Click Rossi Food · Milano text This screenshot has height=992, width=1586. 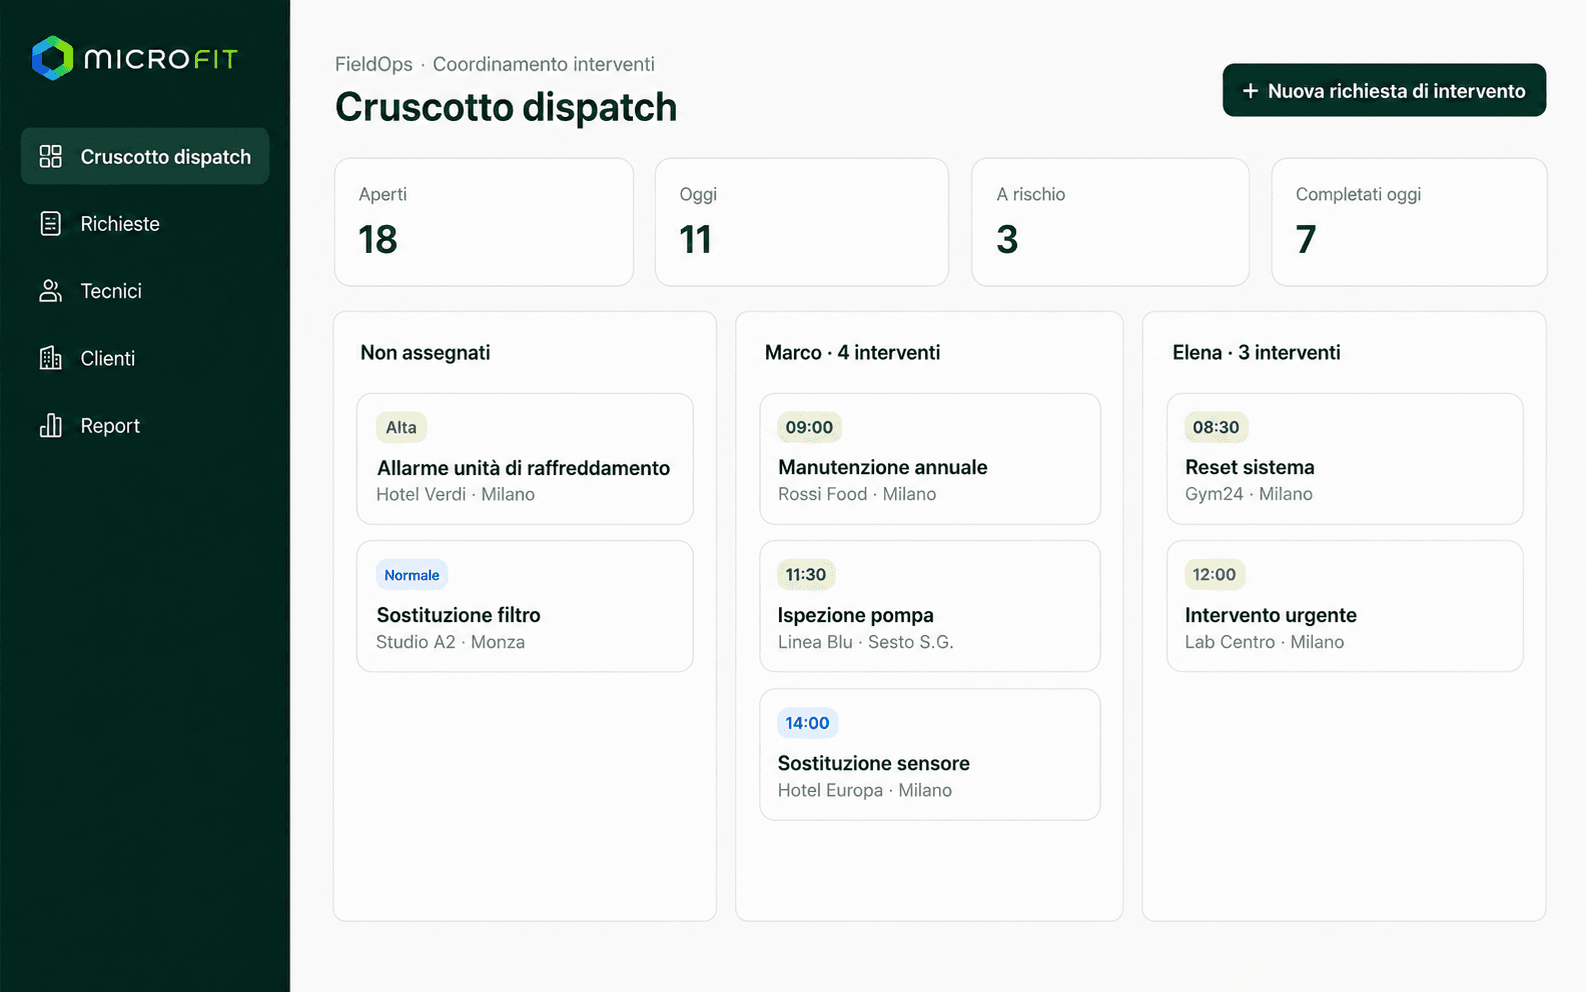857,494
